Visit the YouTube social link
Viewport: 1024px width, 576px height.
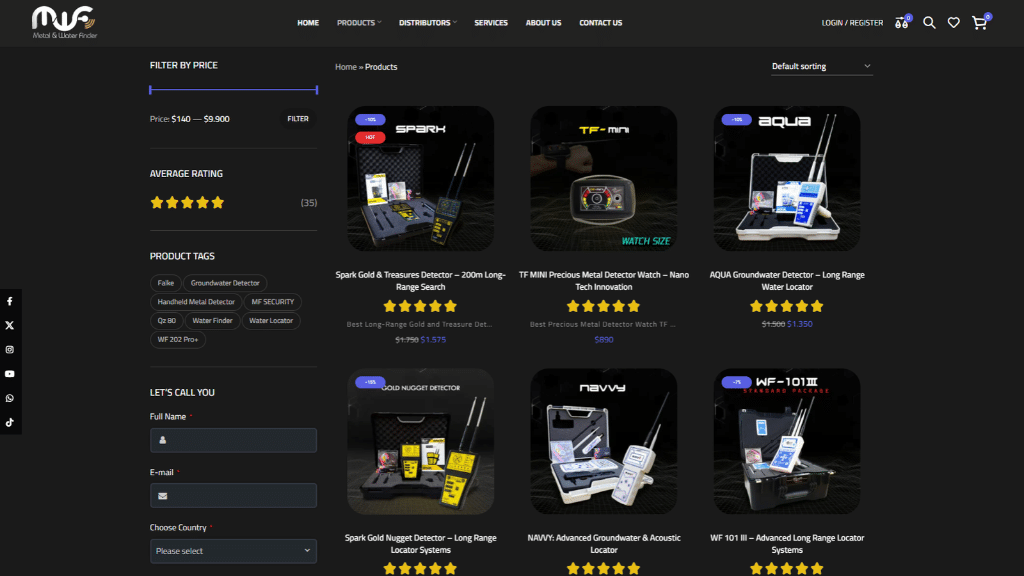point(10,374)
